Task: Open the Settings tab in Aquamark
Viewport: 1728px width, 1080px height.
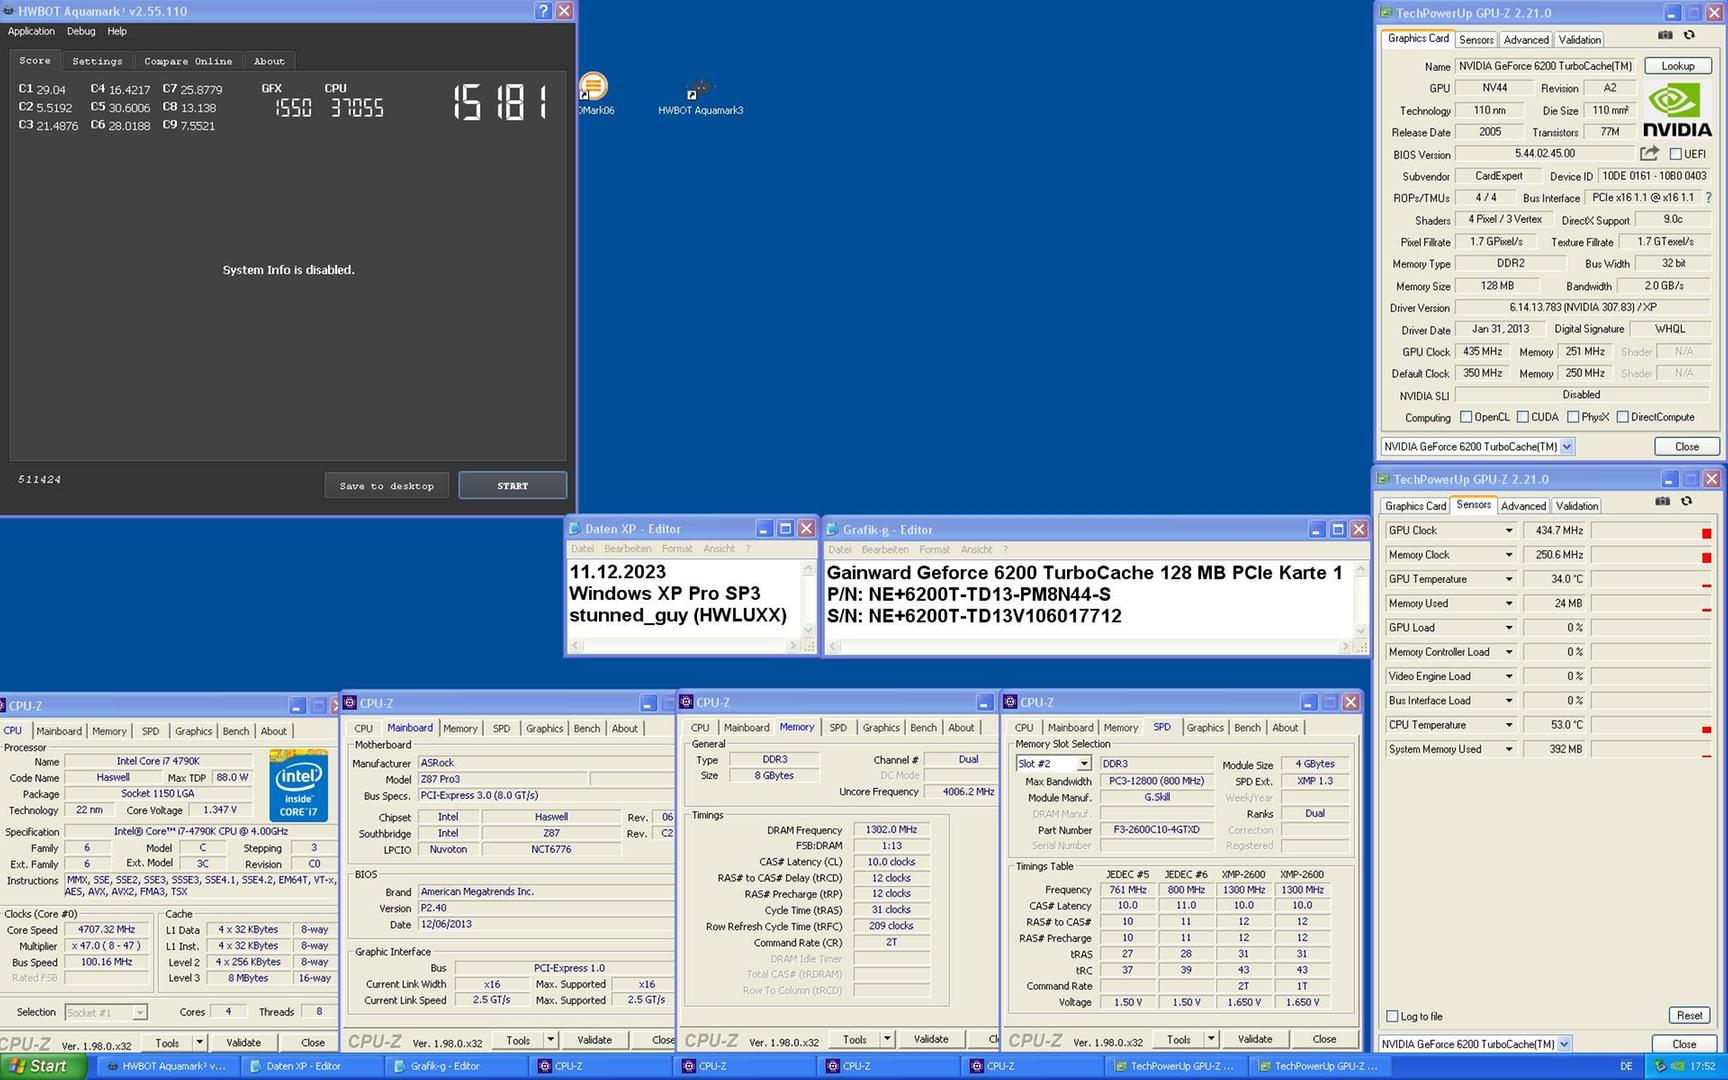Action: (97, 61)
